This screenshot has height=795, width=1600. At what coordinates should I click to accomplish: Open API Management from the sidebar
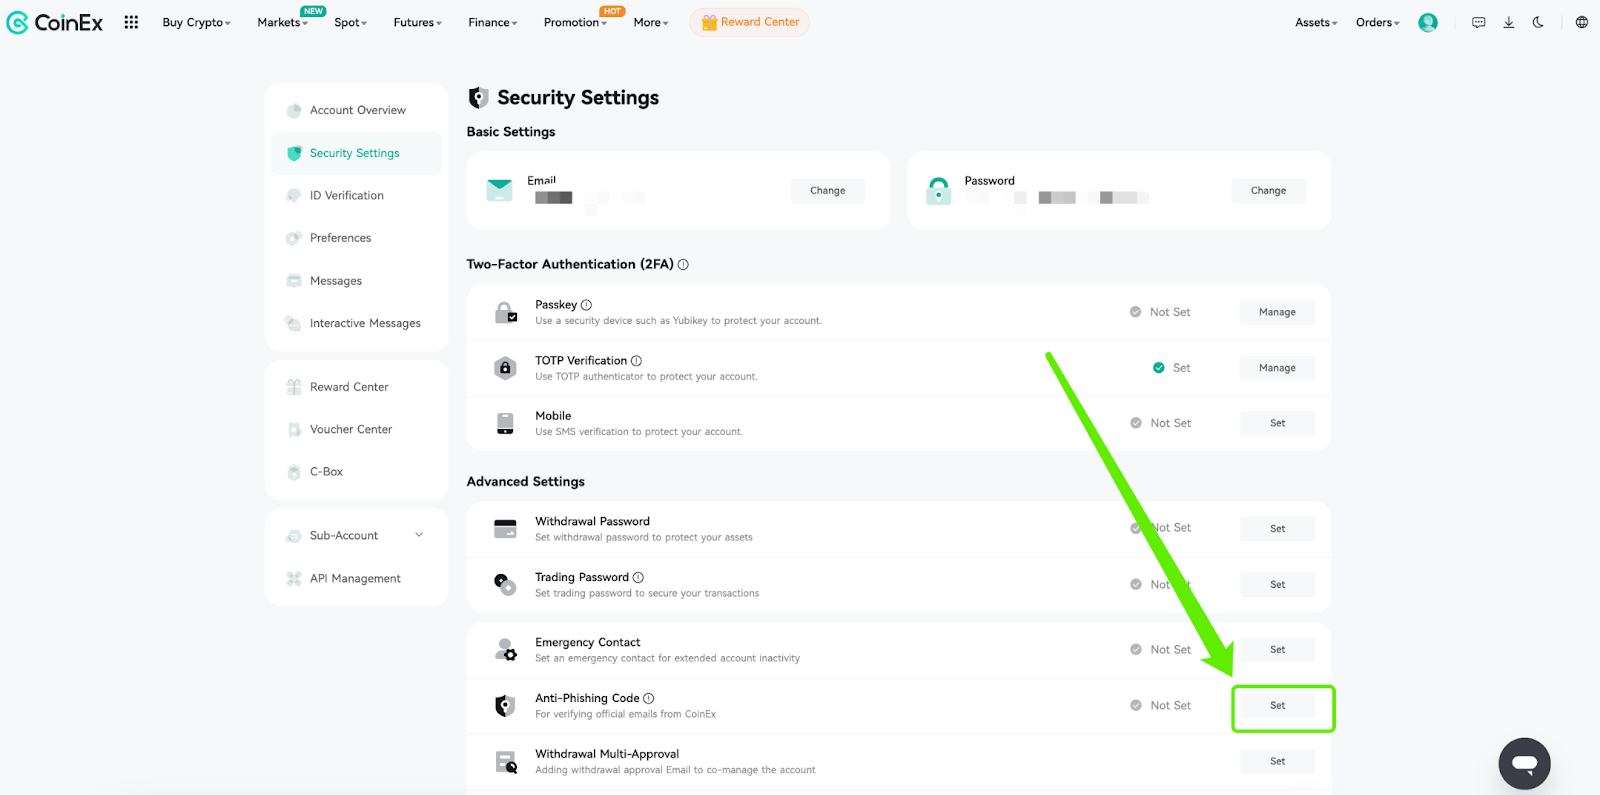[x=356, y=579]
